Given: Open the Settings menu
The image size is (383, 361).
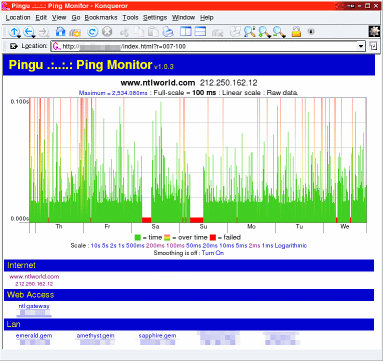Looking at the screenshot, I should [155, 18].
